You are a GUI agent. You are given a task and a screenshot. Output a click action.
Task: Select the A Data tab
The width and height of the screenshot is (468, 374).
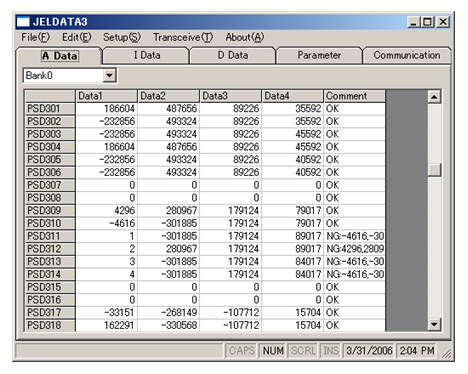point(59,56)
